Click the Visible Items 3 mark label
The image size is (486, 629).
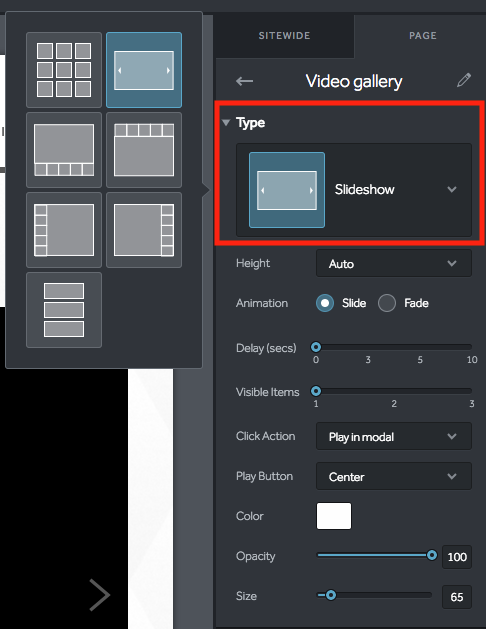click(x=472, y=404)
